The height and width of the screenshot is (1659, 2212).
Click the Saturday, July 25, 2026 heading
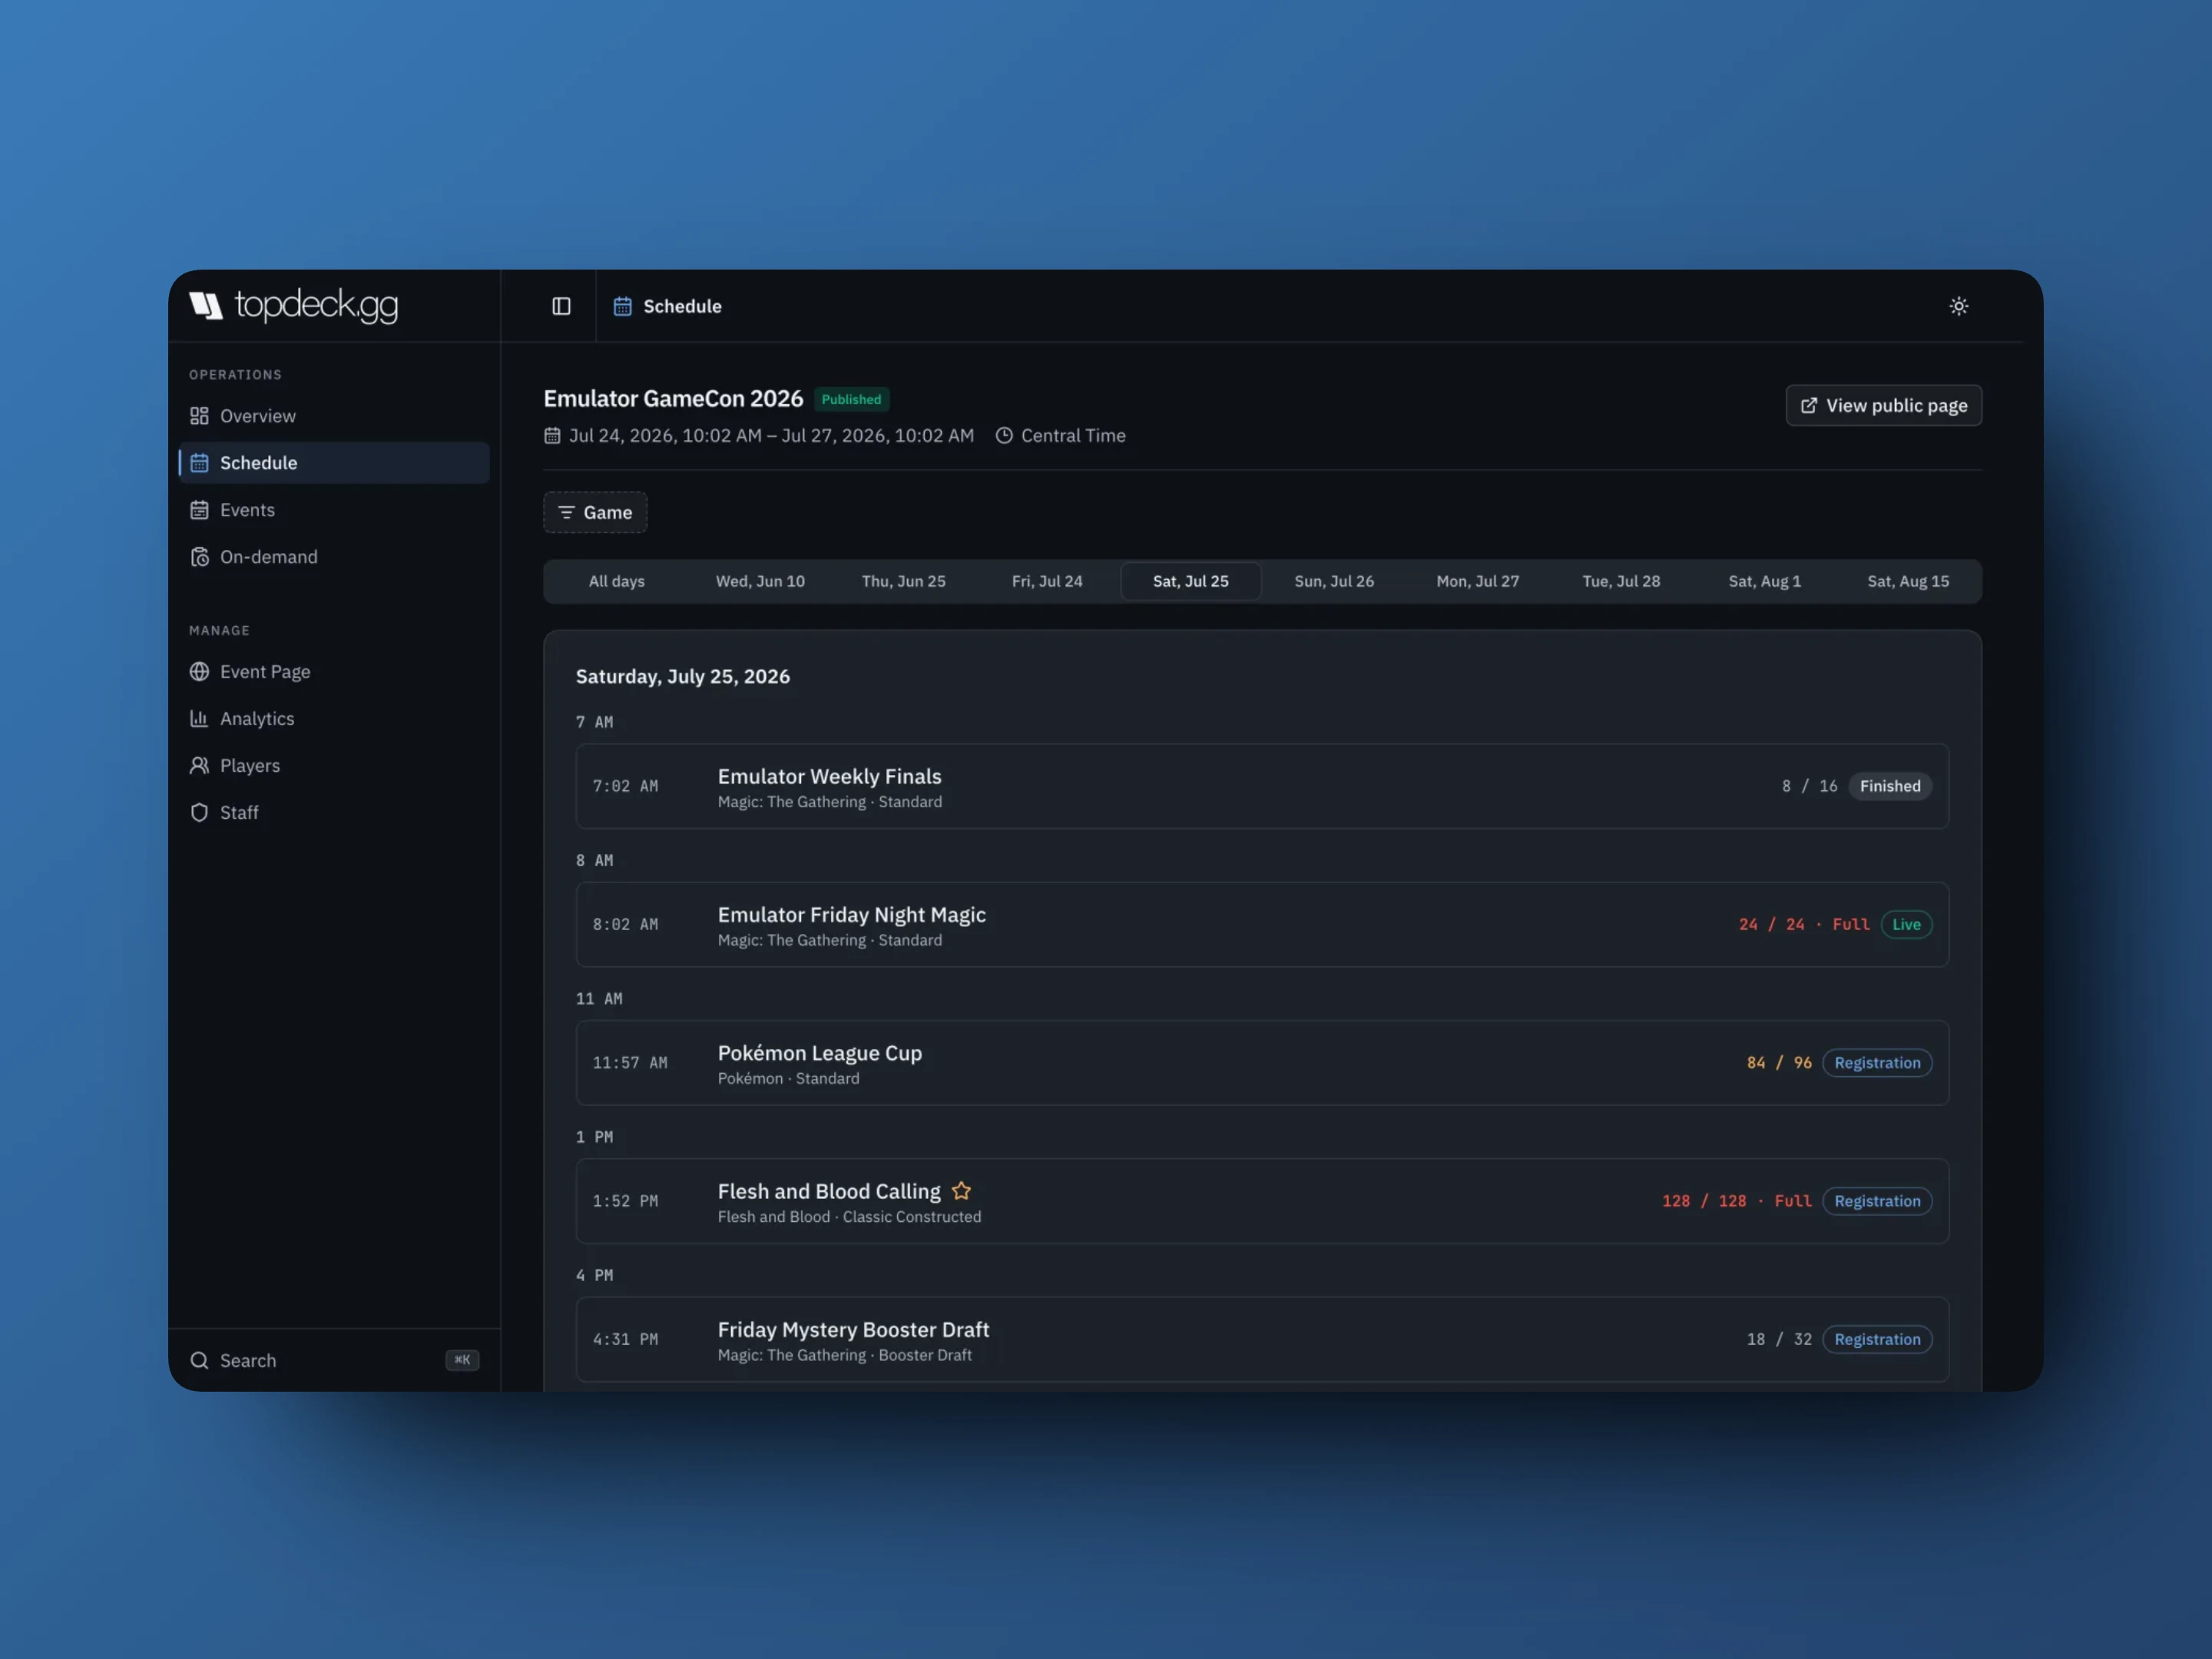(683, 677)
